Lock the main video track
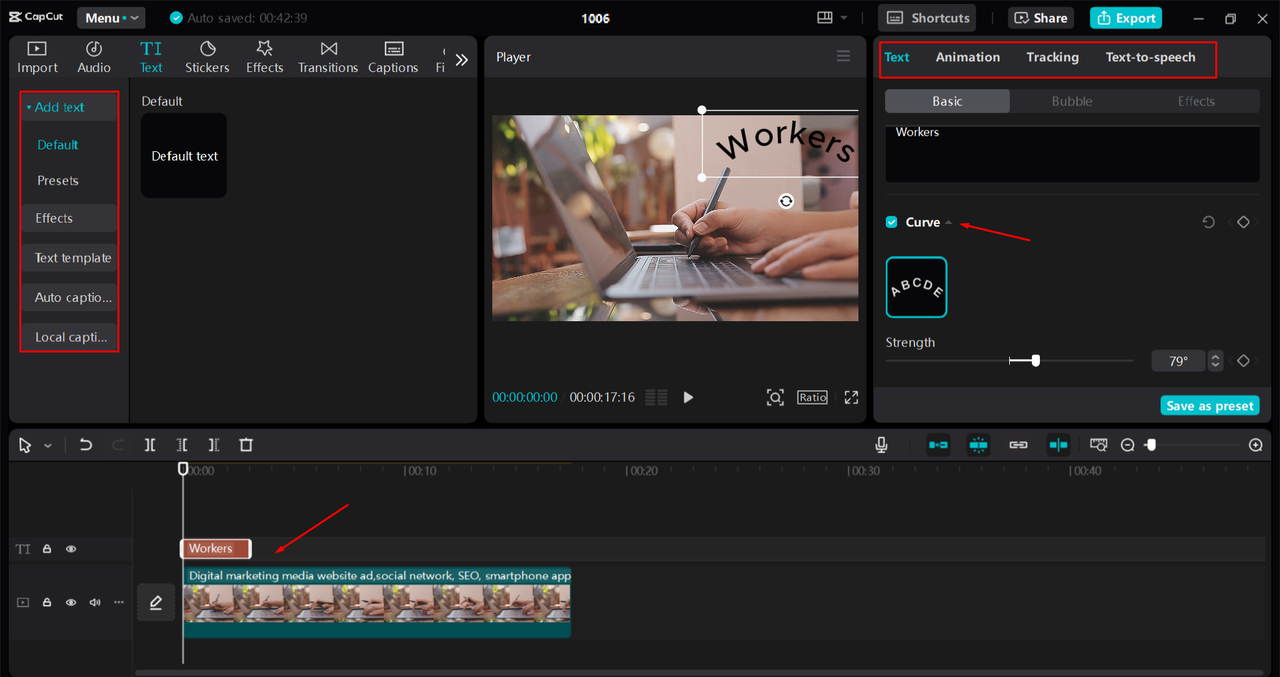The width and height of the screenshot is (1280, 677). tap(47, 603)
